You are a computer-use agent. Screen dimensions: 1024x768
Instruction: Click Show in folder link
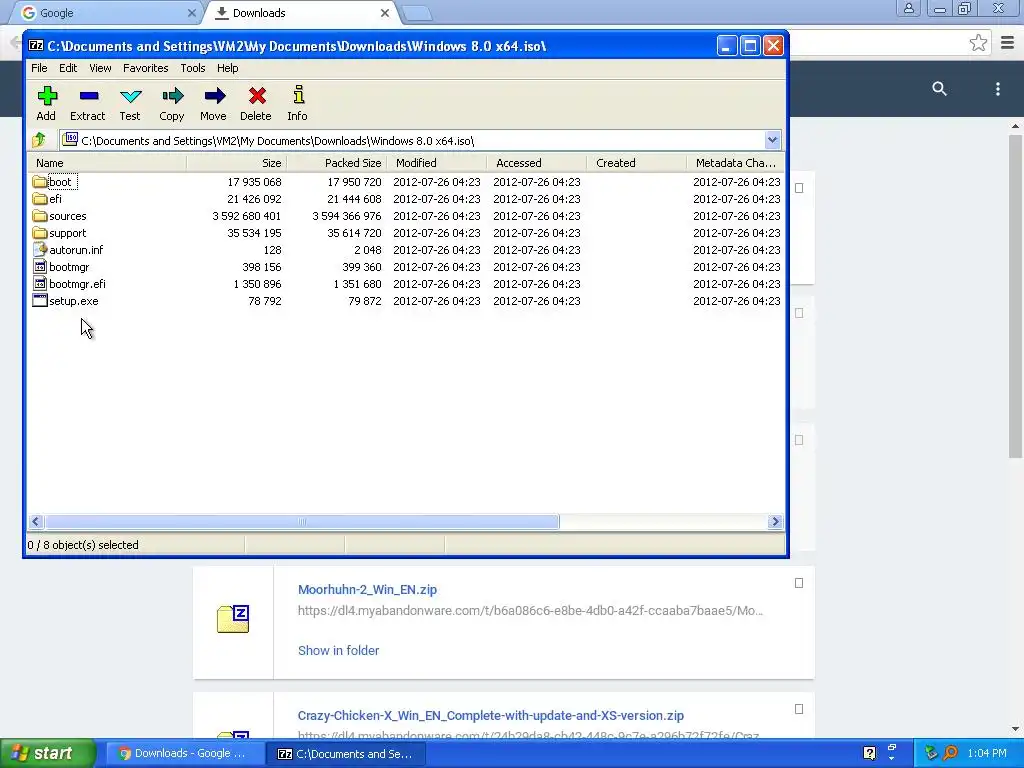[x=338, y=650]
